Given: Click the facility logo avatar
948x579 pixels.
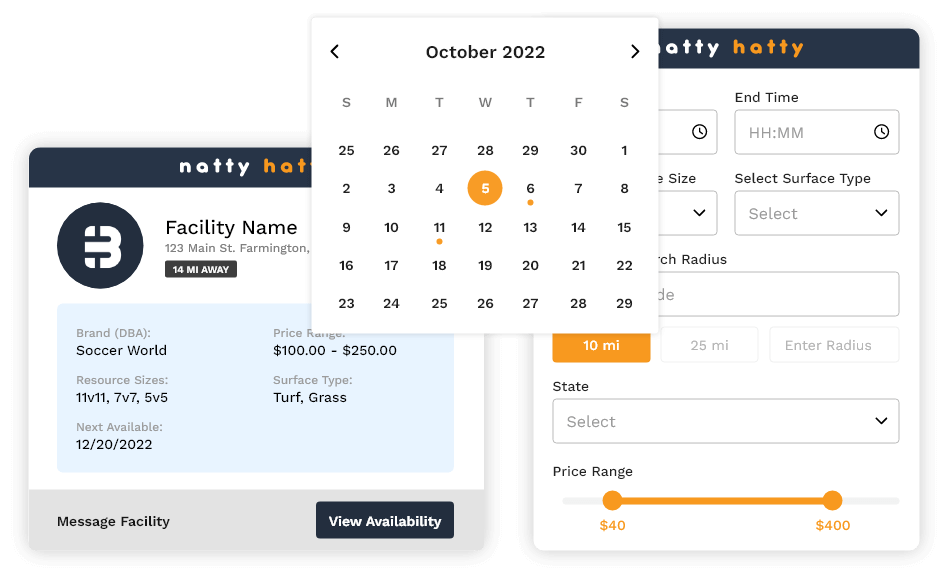Looking at the screenshot, I should 98,247.
